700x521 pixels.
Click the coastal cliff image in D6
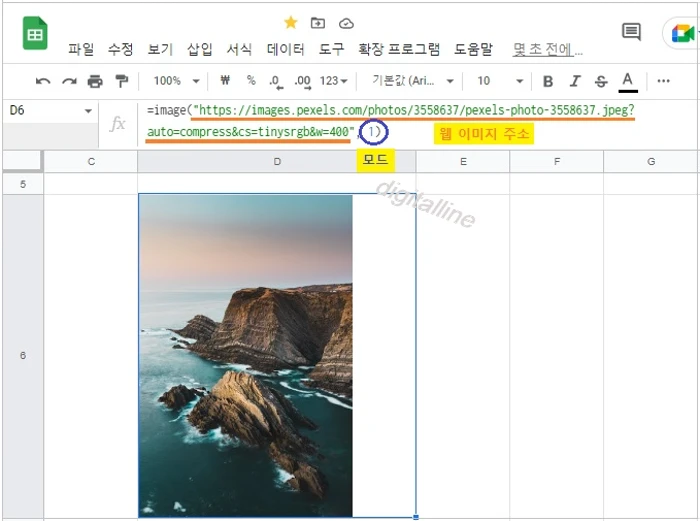pos(246,356)
